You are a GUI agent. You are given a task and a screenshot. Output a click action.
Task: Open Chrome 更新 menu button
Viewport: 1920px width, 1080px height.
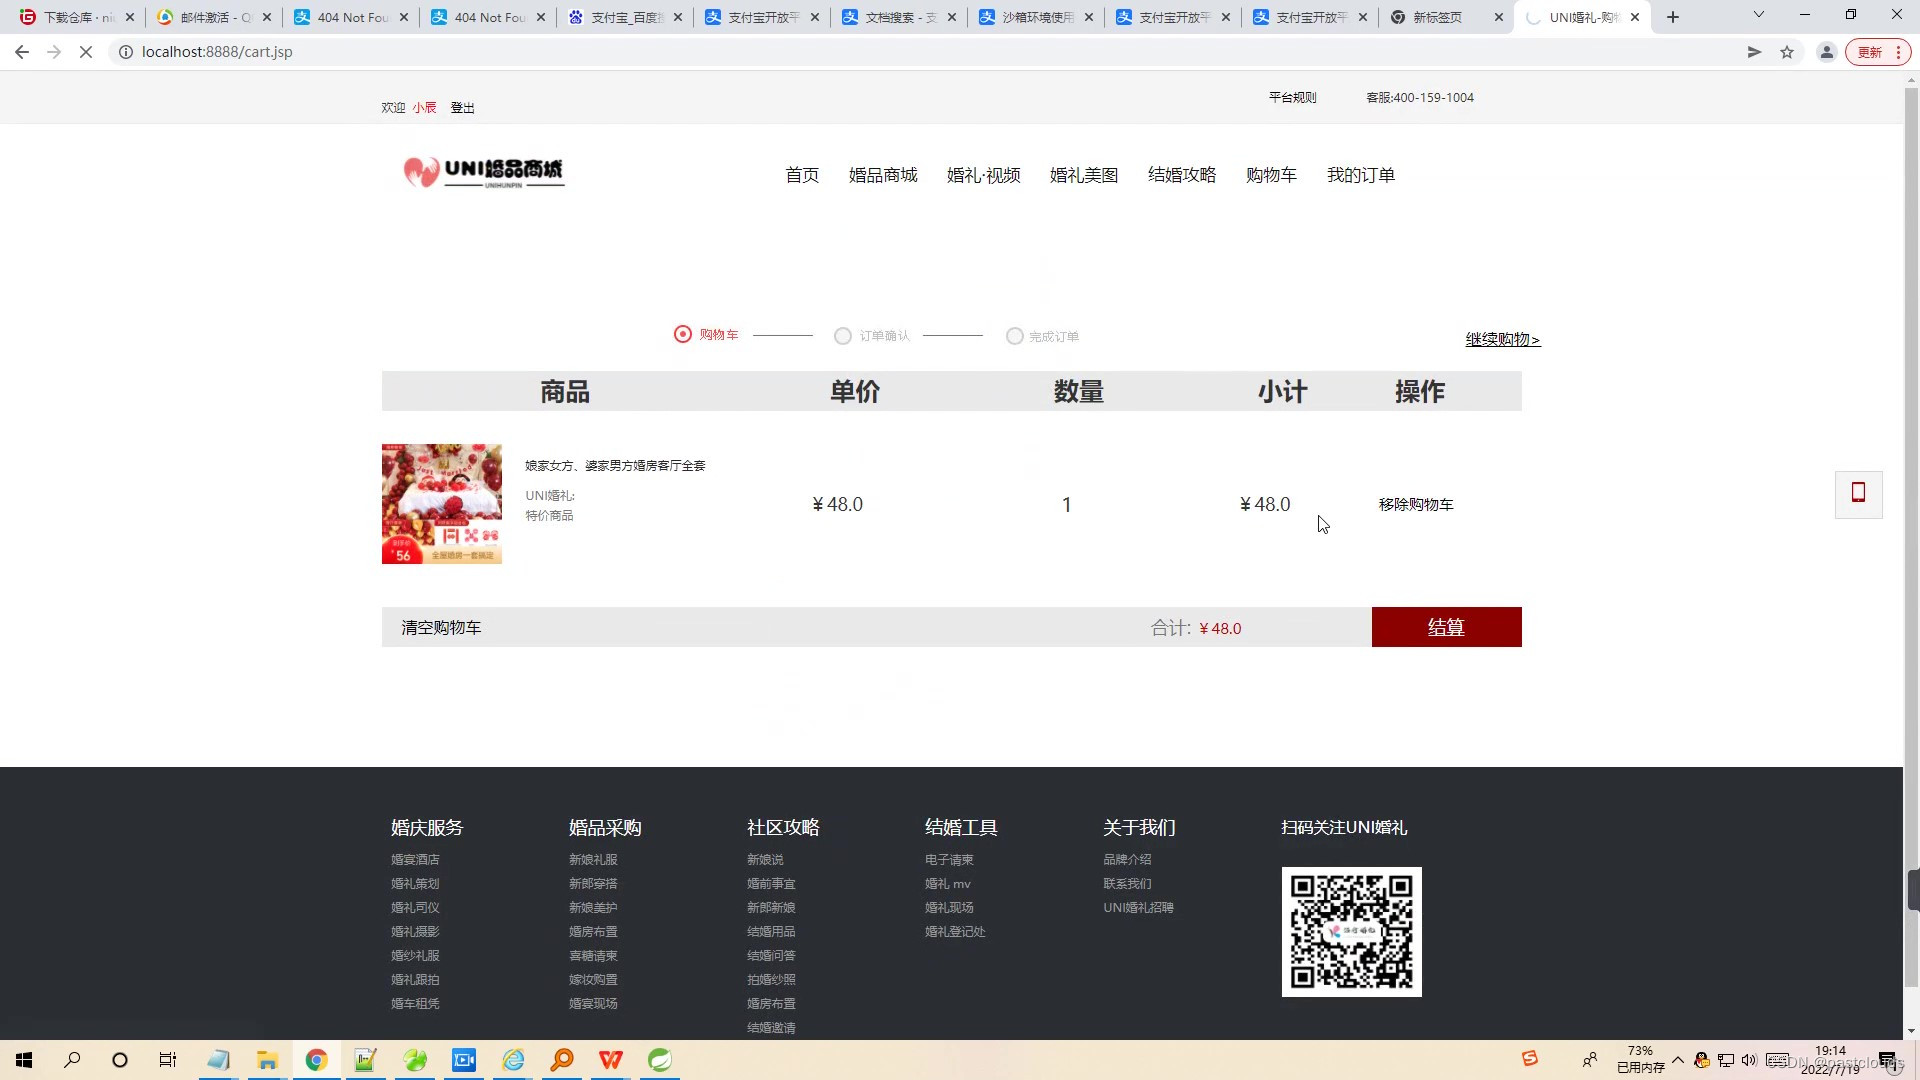1877,52
